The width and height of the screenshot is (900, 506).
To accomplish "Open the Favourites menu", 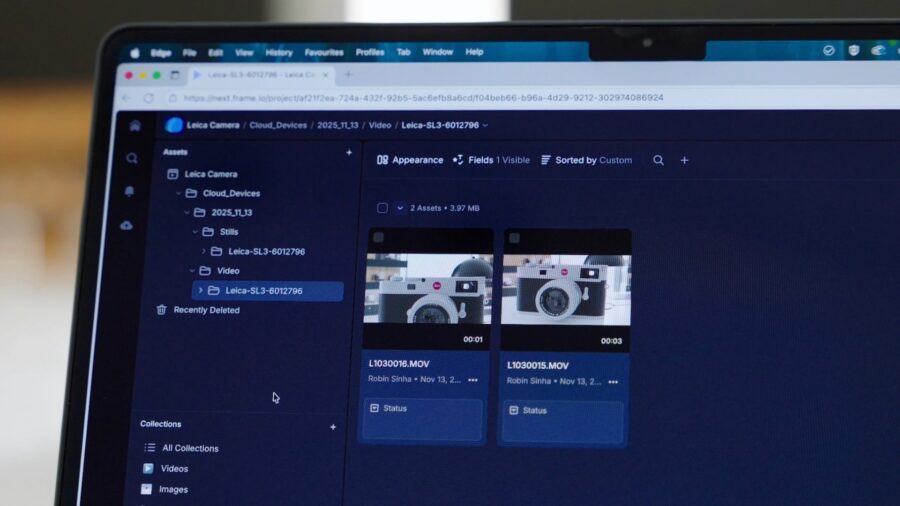I will coord(324,53).
